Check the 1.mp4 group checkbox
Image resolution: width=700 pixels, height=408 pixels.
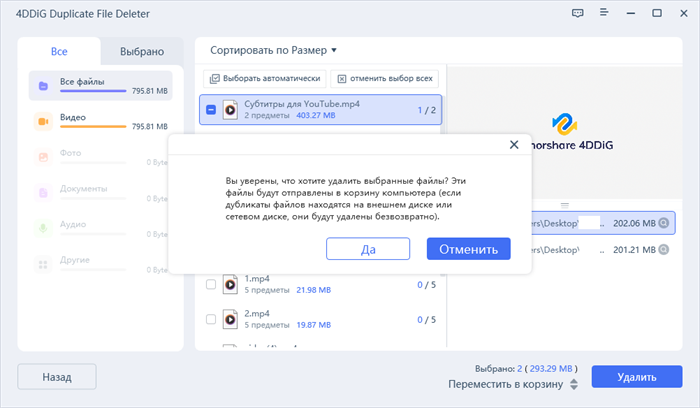(211, 284)
